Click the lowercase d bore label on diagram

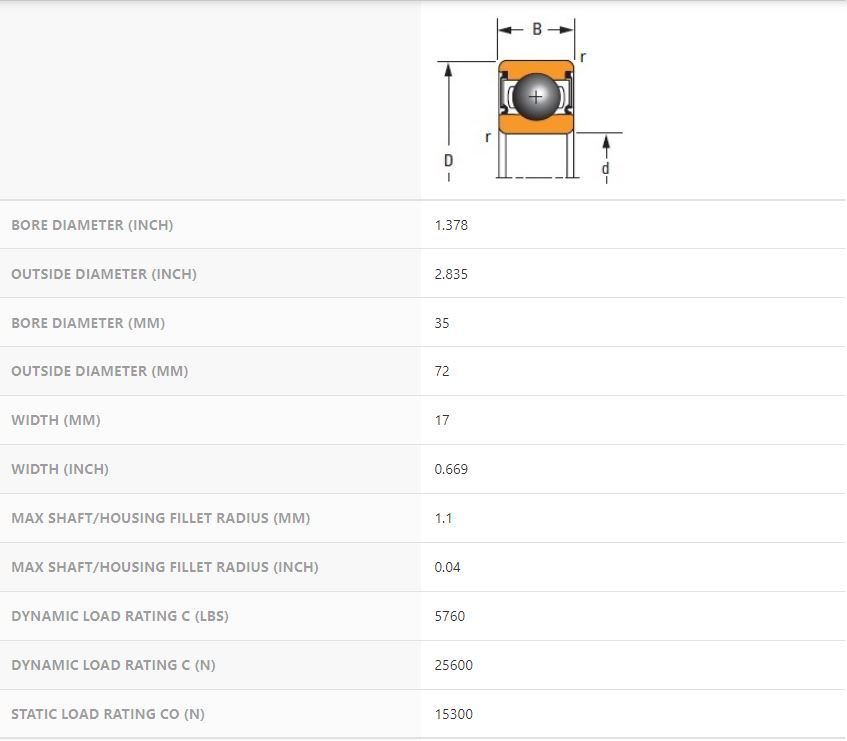605,169
